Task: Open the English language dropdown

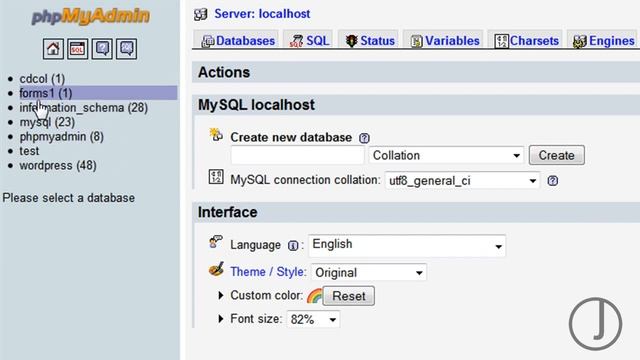Action: point(407,245)
